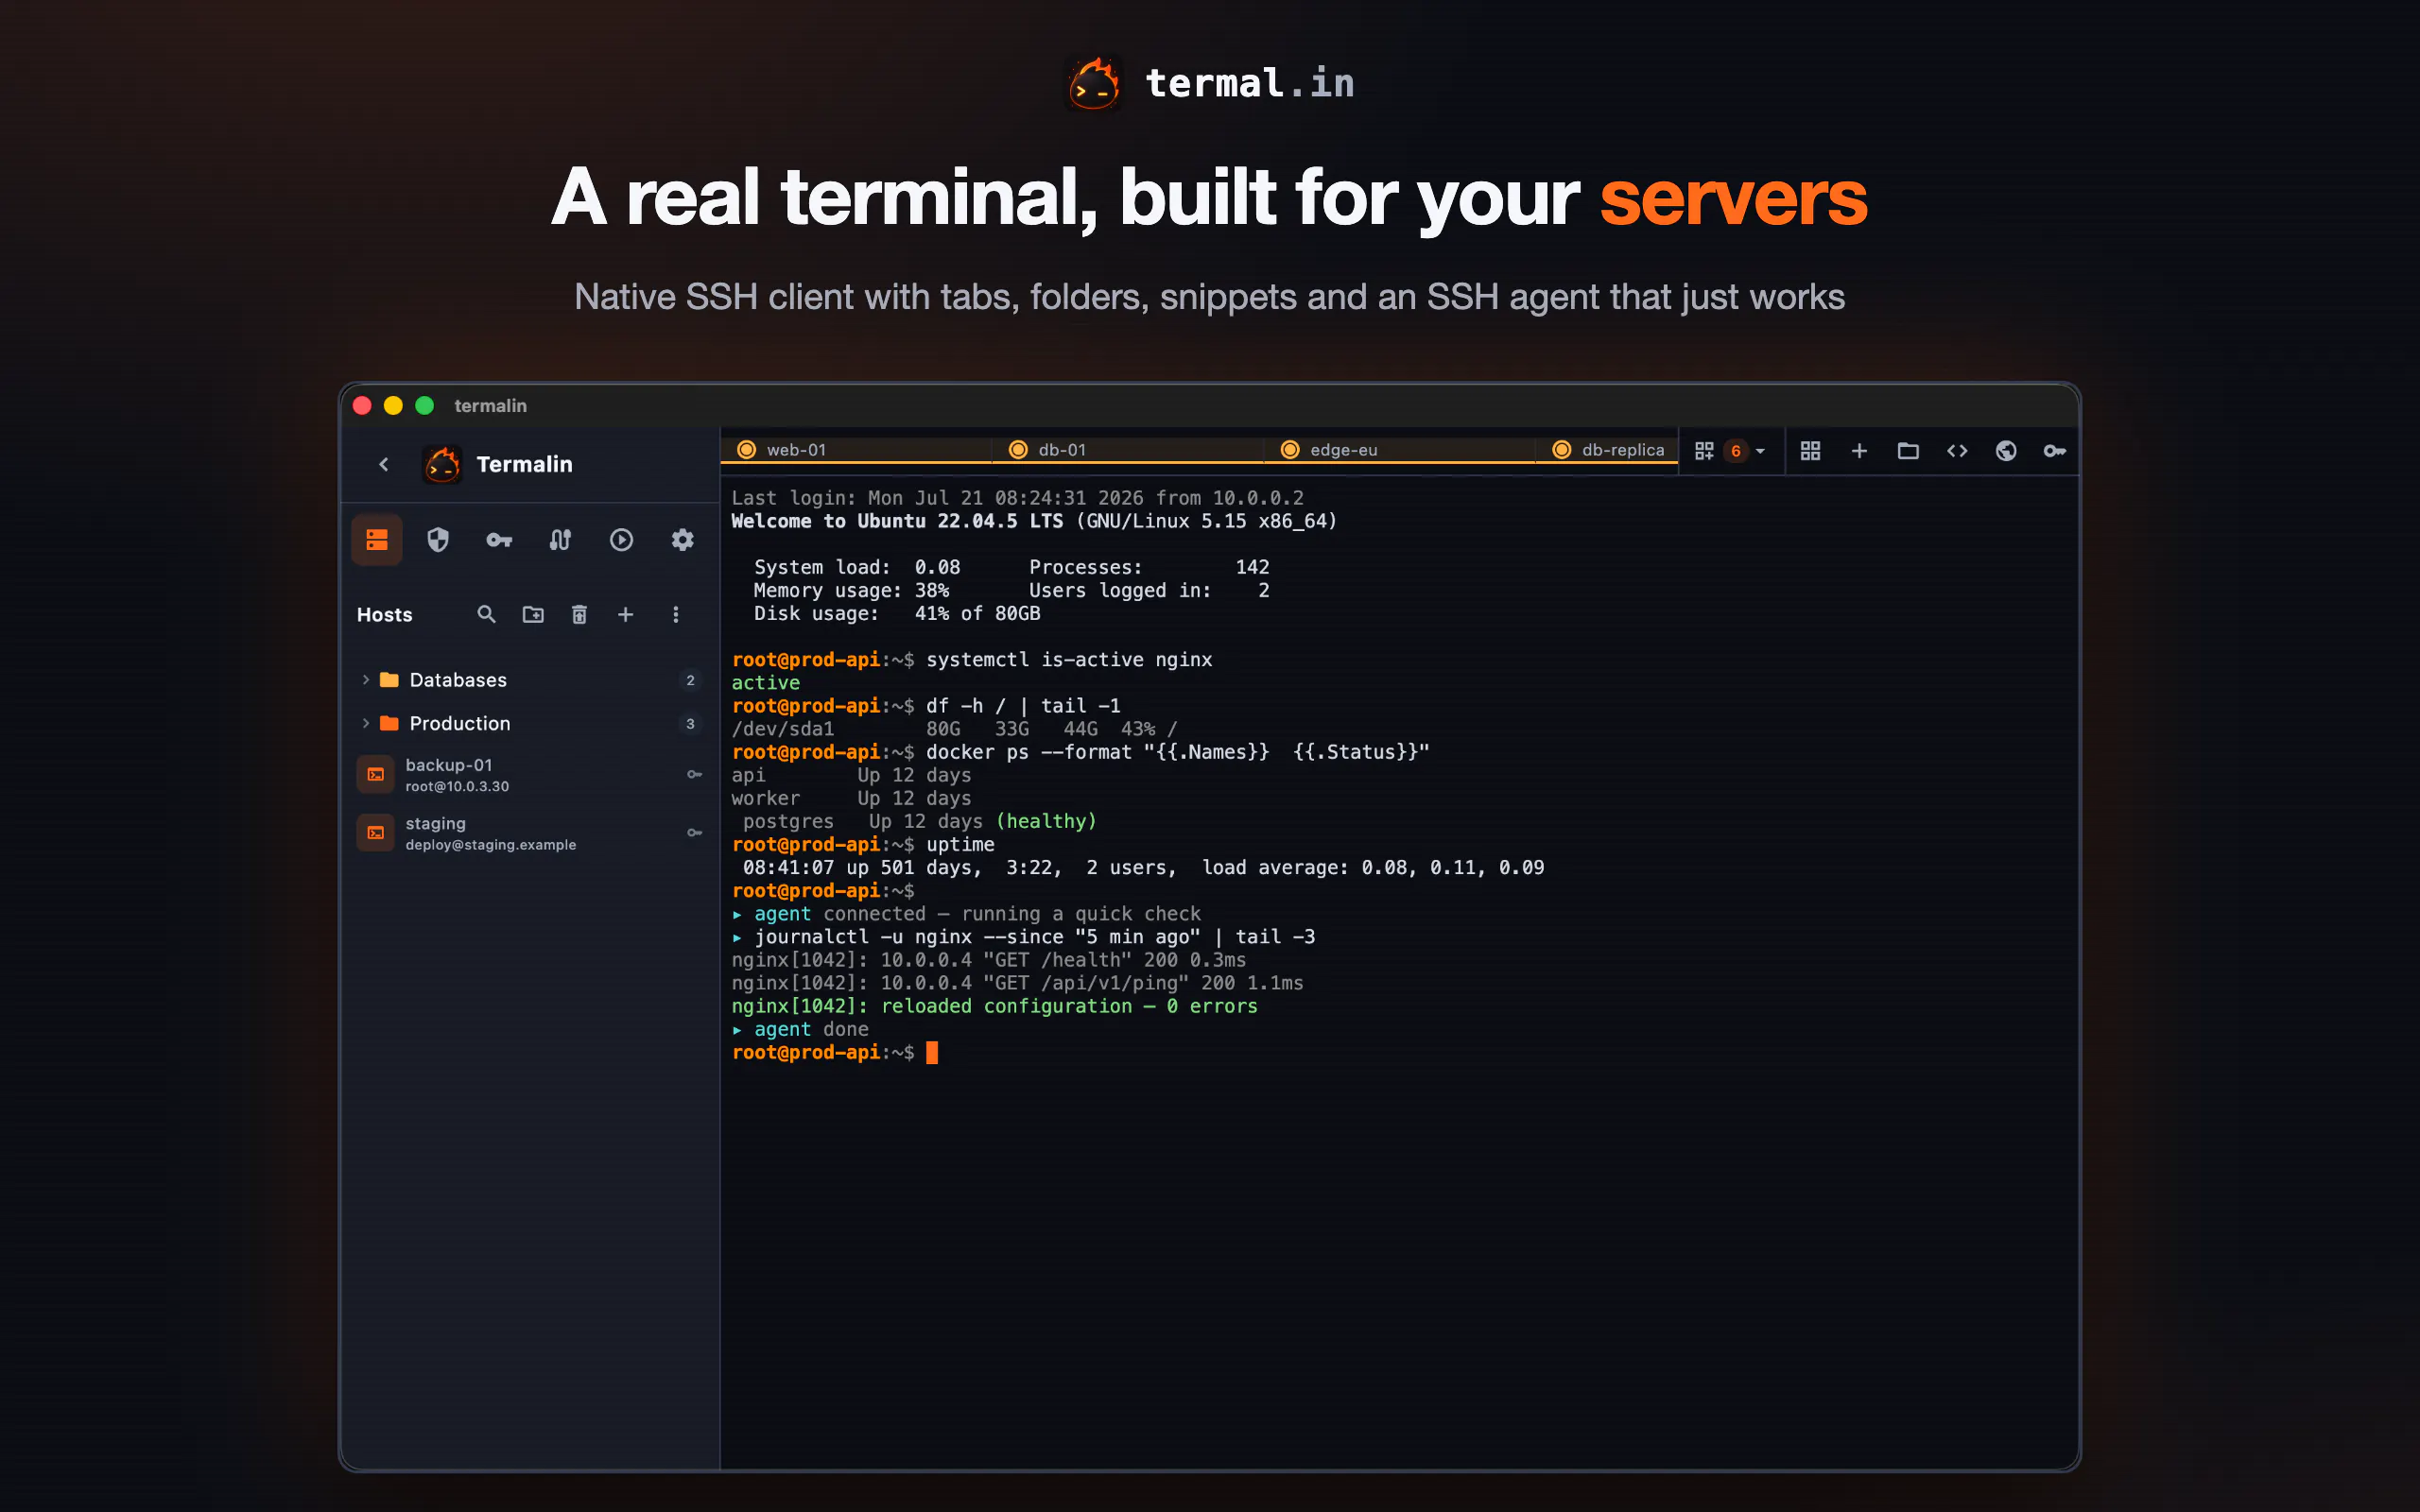Open the Hosts section icon in sidebar

coord(377,540)
